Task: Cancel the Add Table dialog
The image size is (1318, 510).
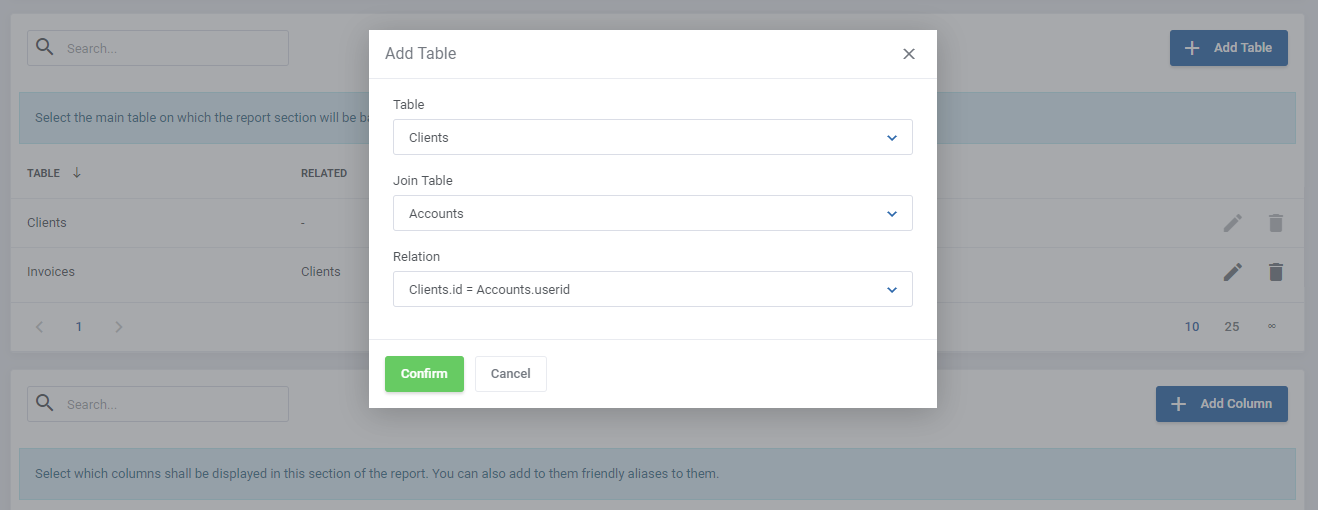Action: (510, 374)
